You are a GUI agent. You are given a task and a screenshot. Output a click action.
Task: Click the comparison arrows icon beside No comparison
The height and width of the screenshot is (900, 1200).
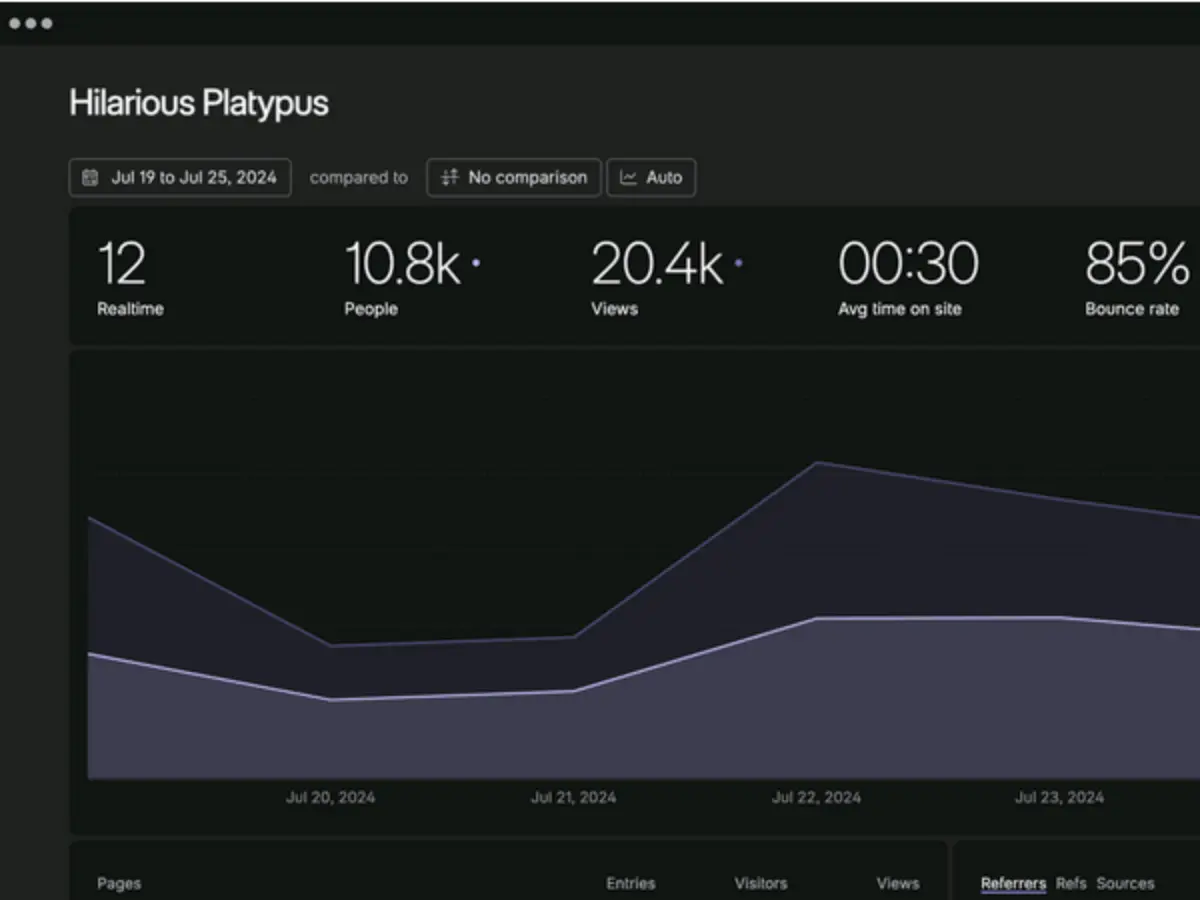click(x=450, y=178)
